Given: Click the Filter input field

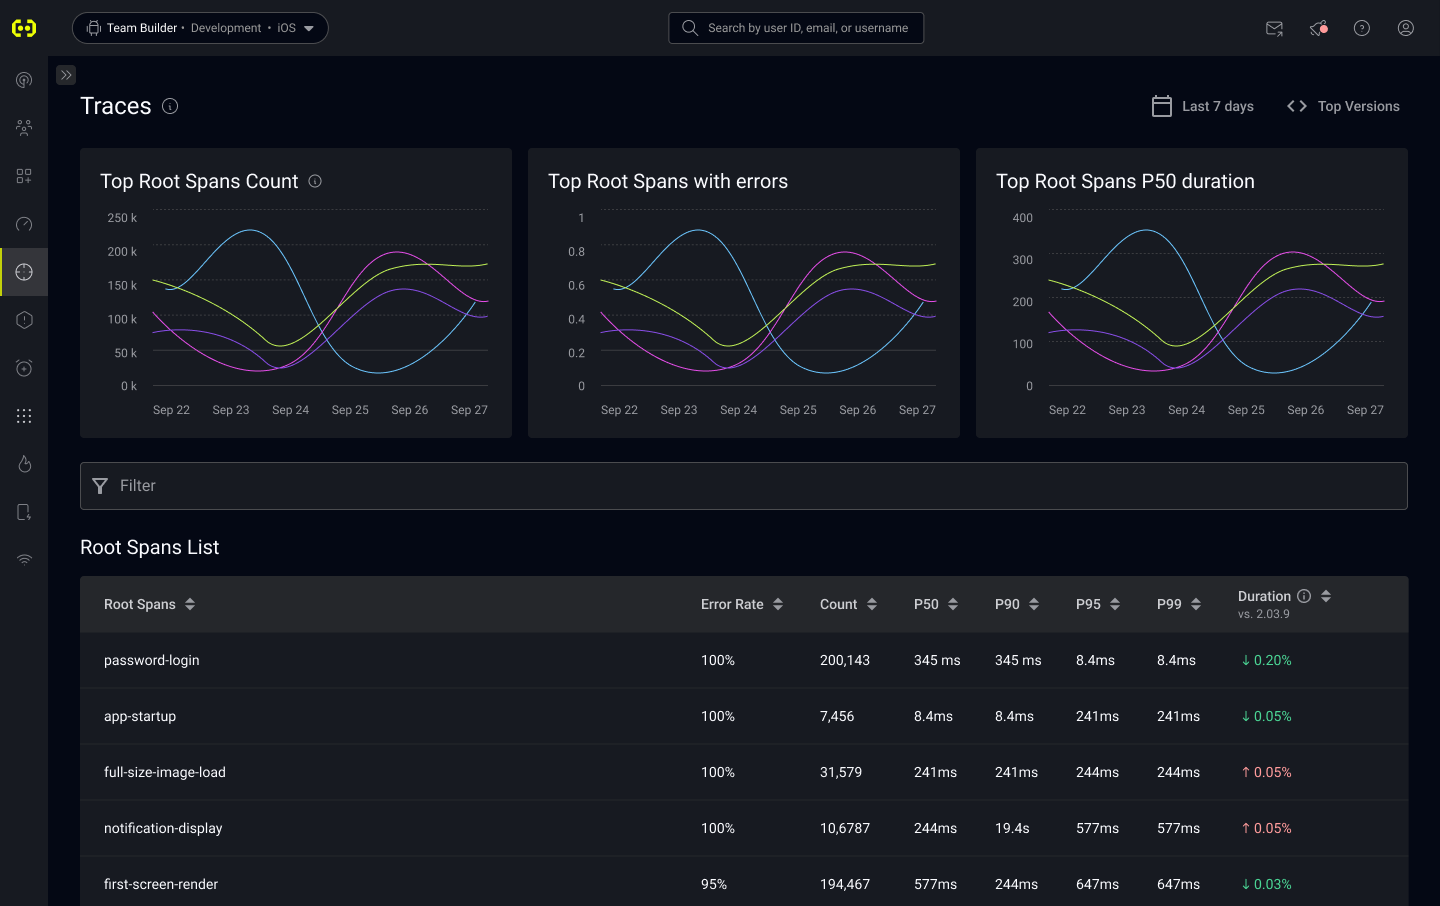Looking at the screenshot, I should click(744, 486).
